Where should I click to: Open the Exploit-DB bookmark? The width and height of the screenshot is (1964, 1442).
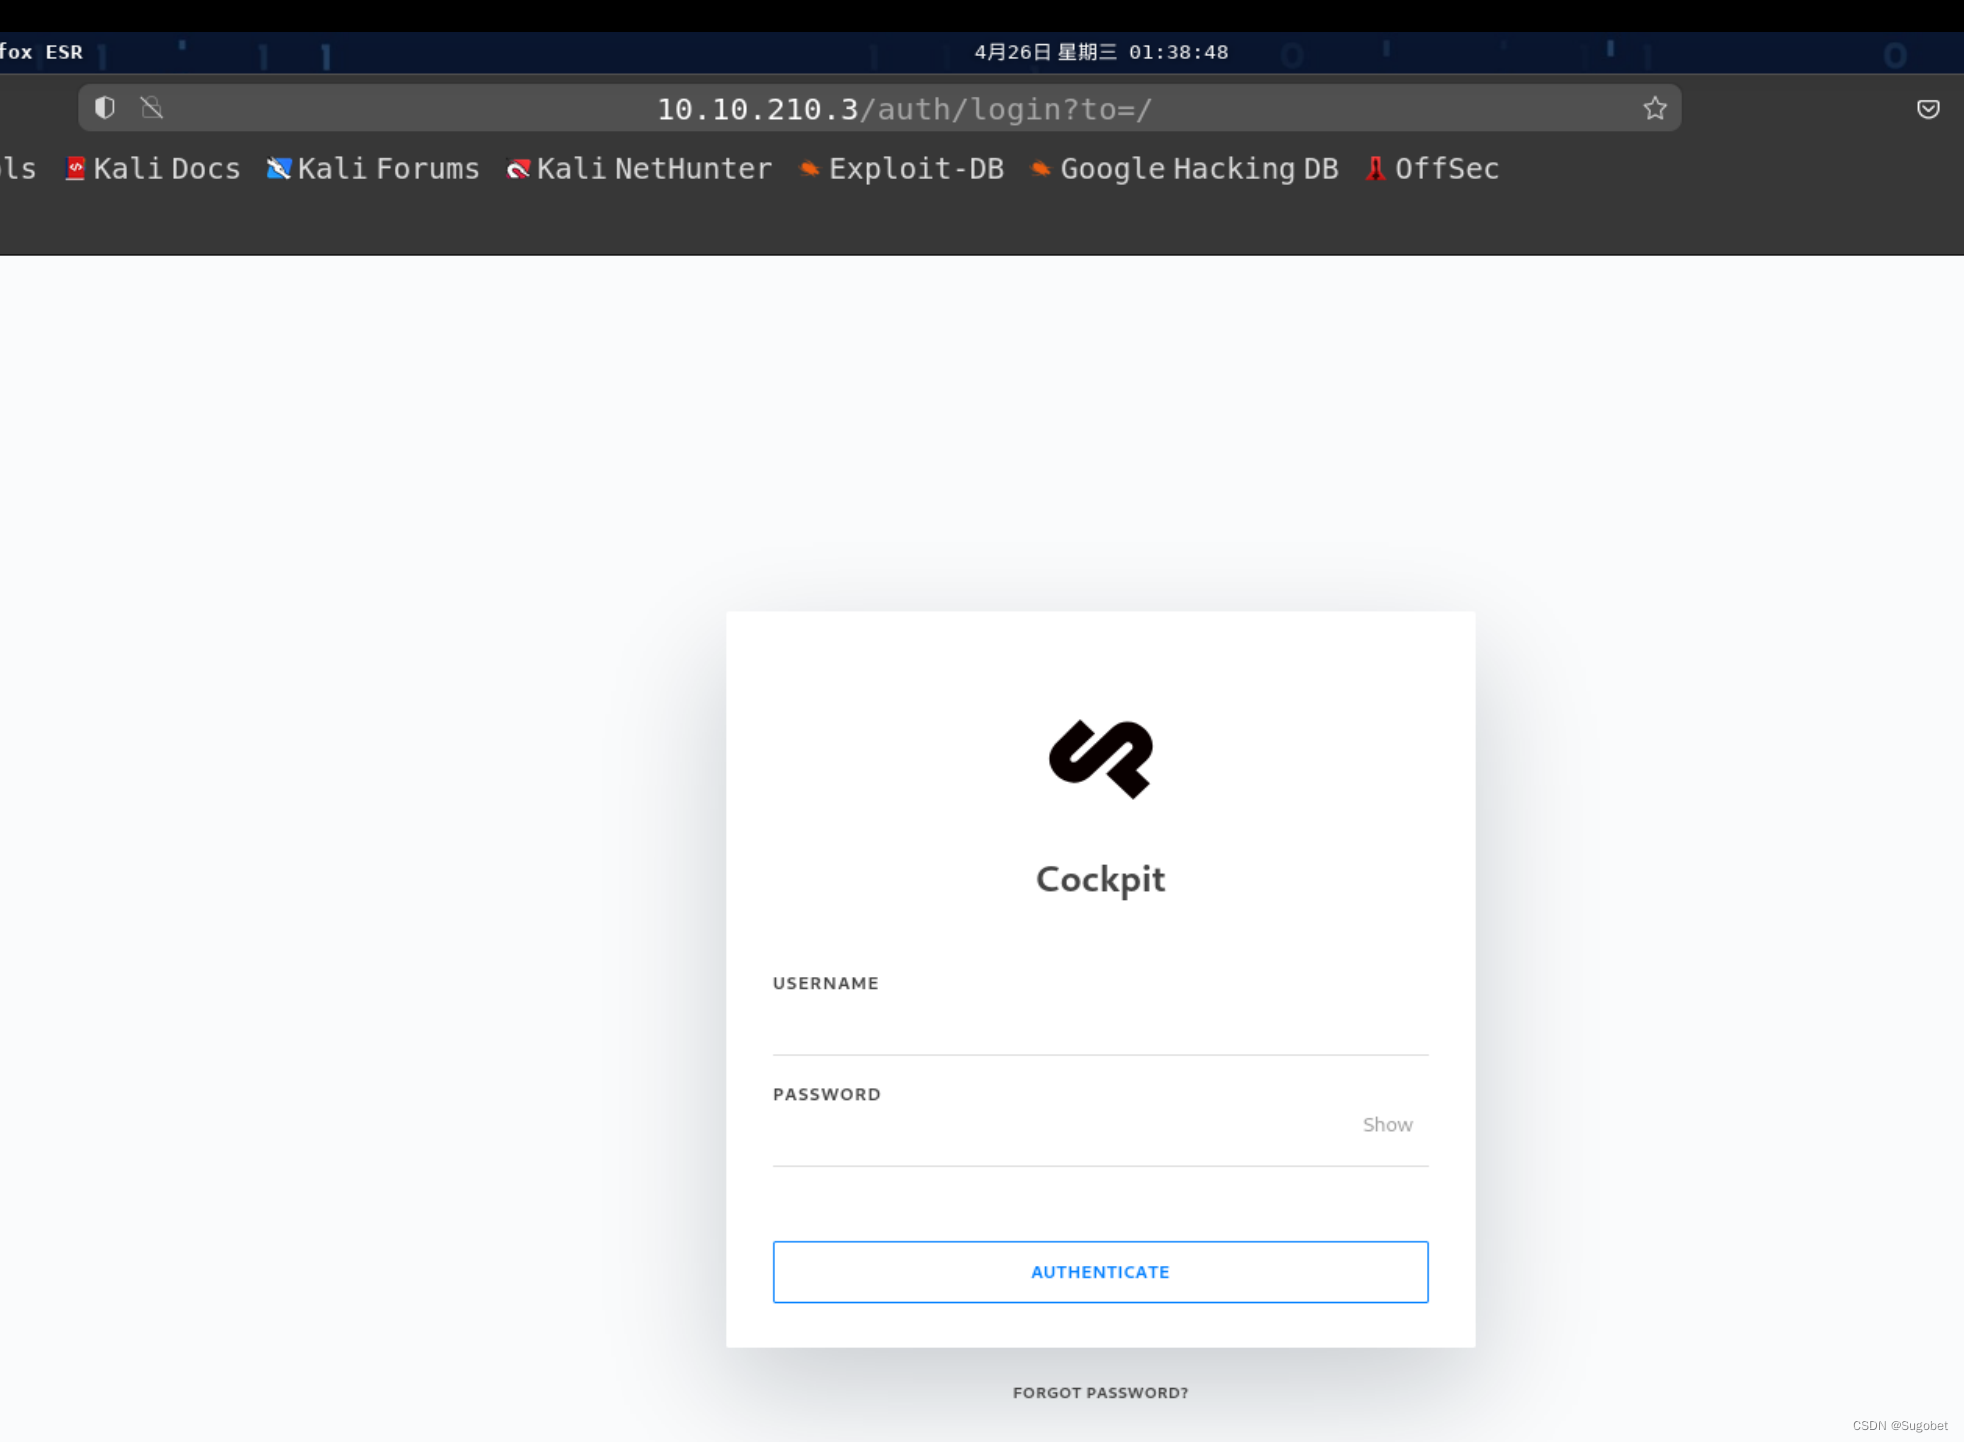click(902, 168)
